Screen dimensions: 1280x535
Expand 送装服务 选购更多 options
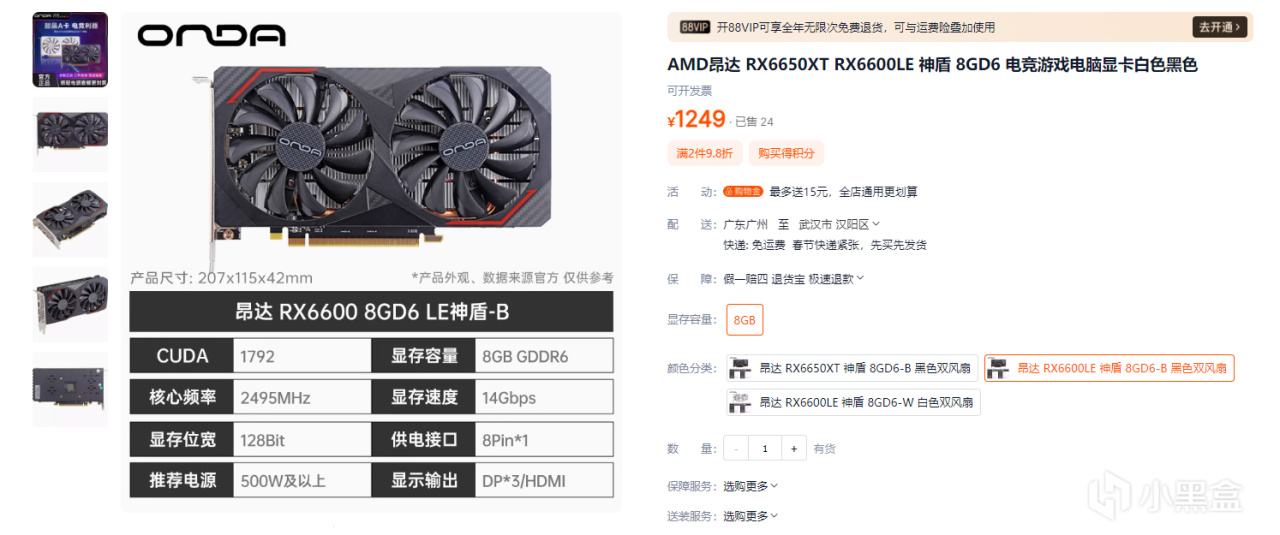coord(750,516)
